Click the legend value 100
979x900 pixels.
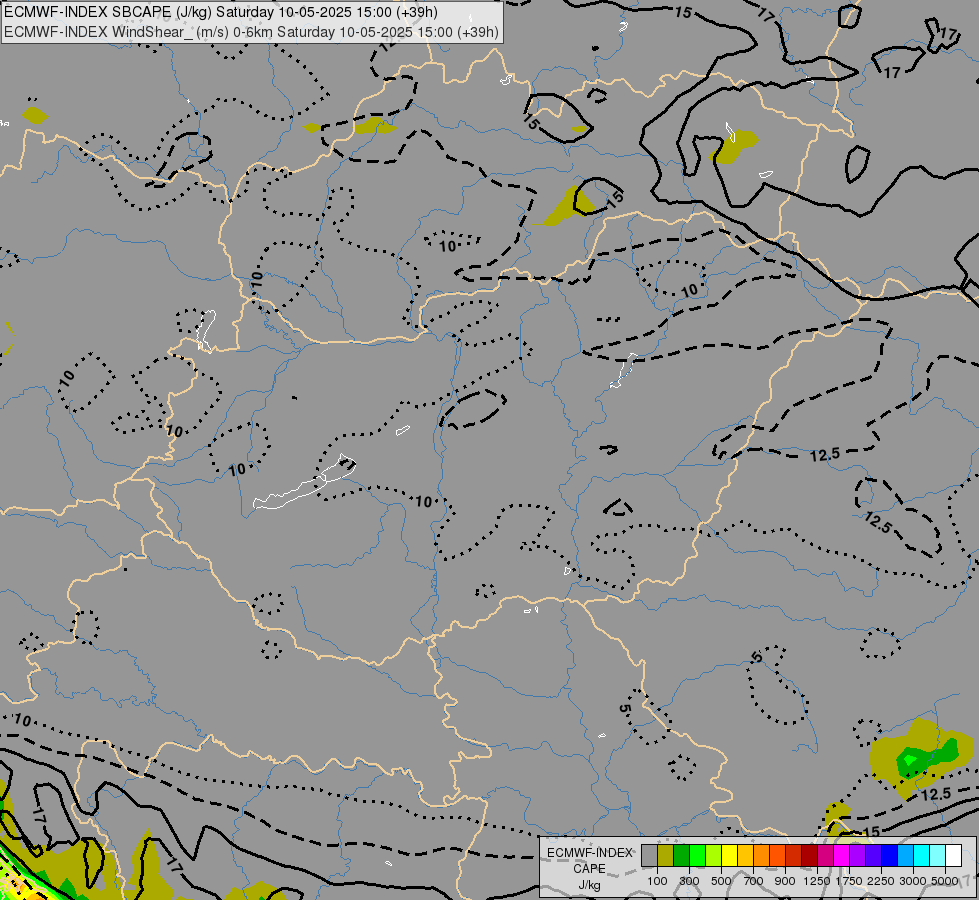(x=657, y=881)
